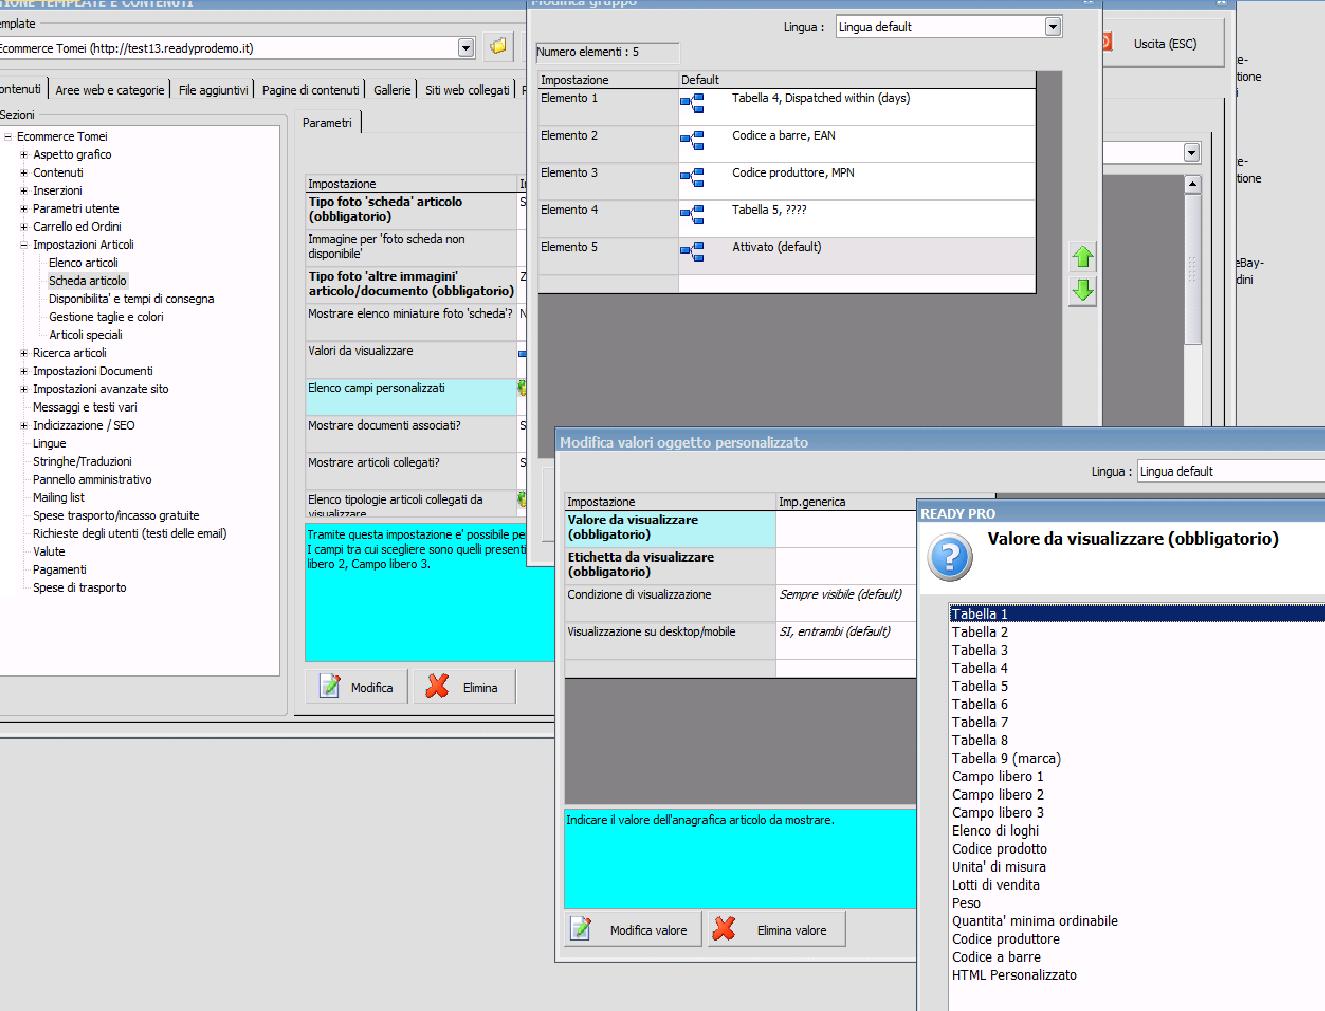Expand the Carrello ed Ordini tree node
1325x1011 pixels.
tap(24, 227)
